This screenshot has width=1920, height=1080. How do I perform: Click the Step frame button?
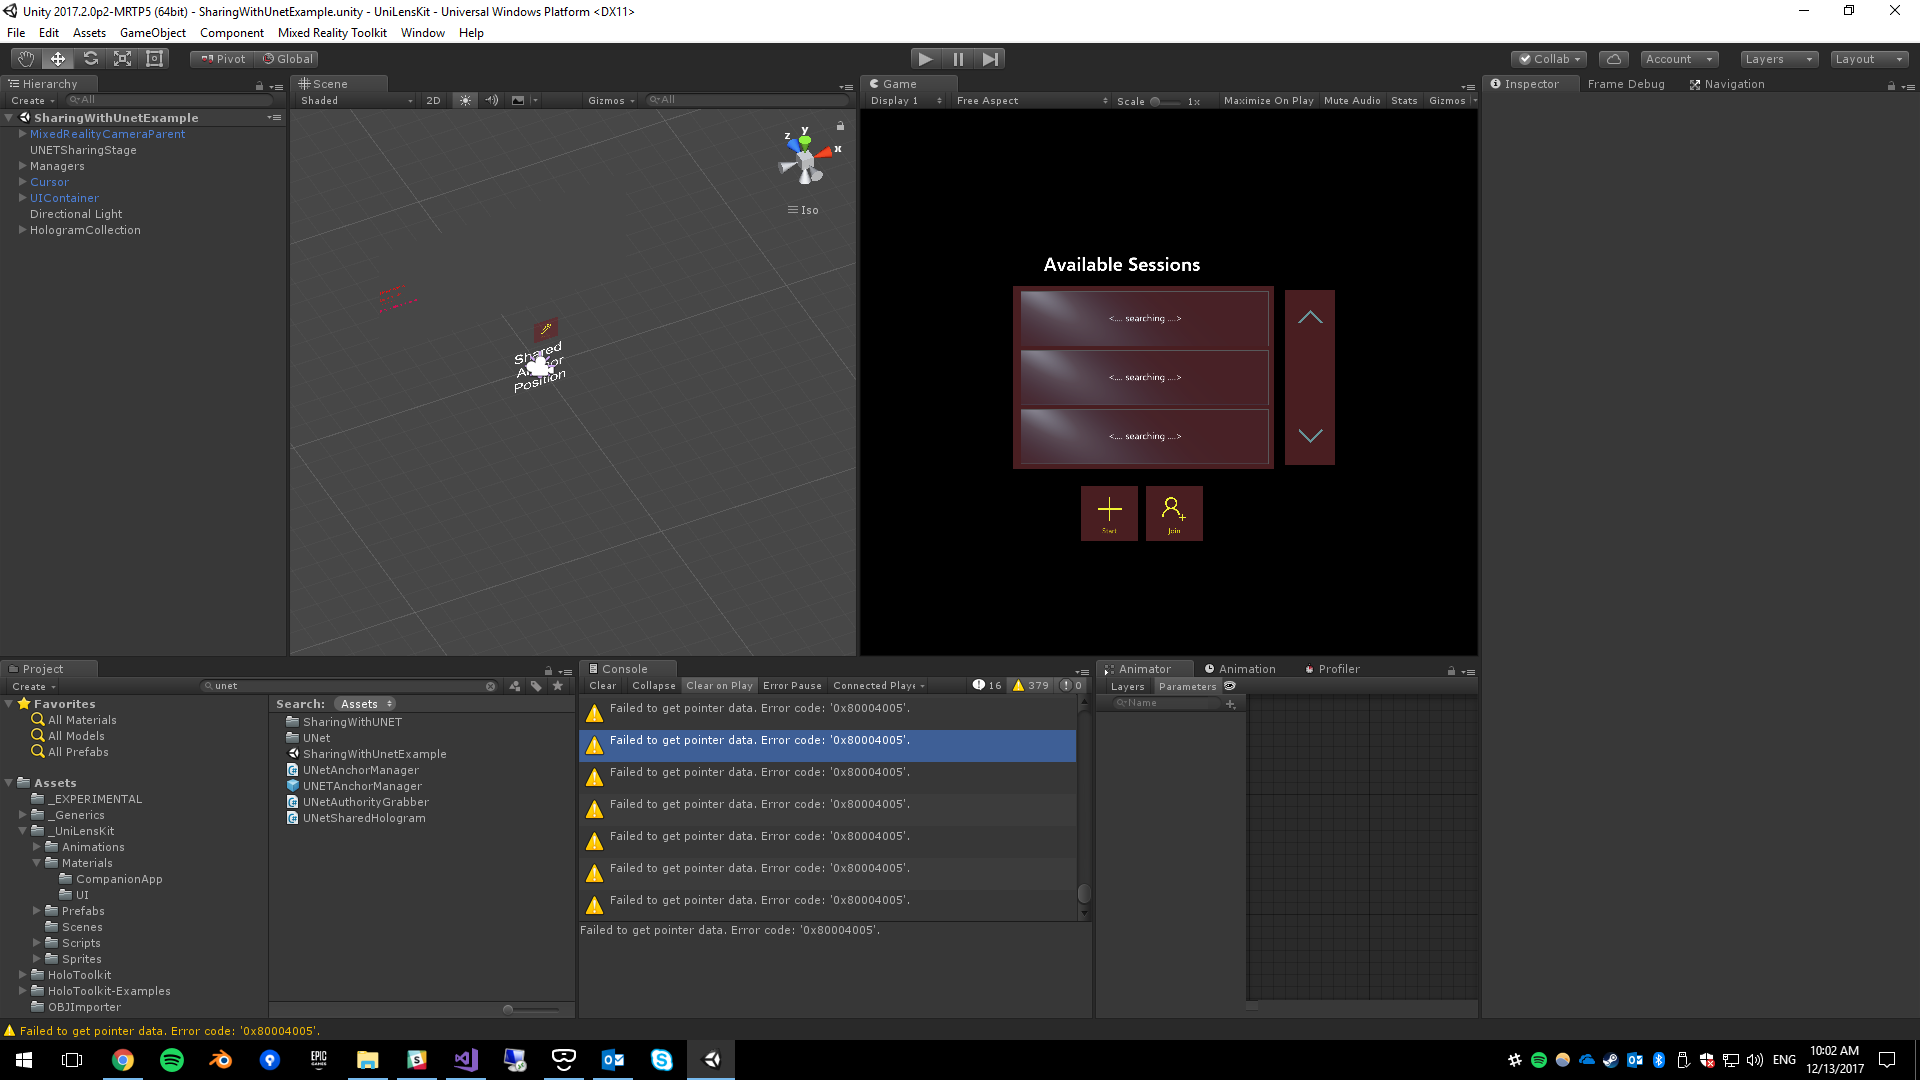click(990, 59)
